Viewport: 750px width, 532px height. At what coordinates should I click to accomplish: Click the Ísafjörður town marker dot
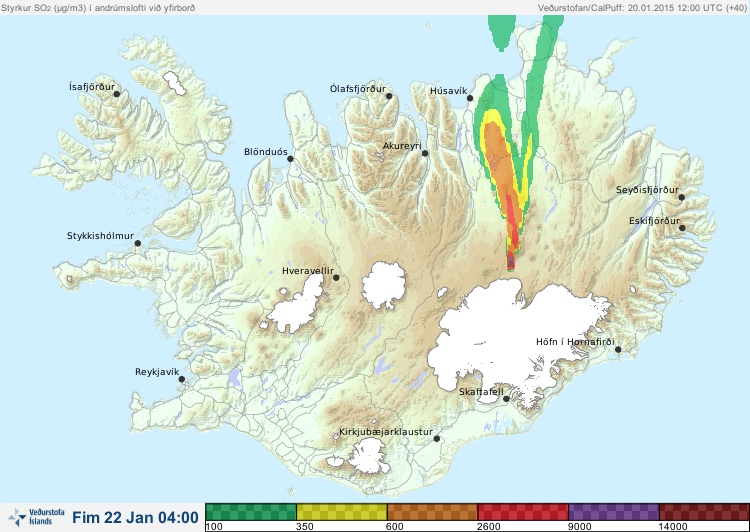click(x=116, y=94)
